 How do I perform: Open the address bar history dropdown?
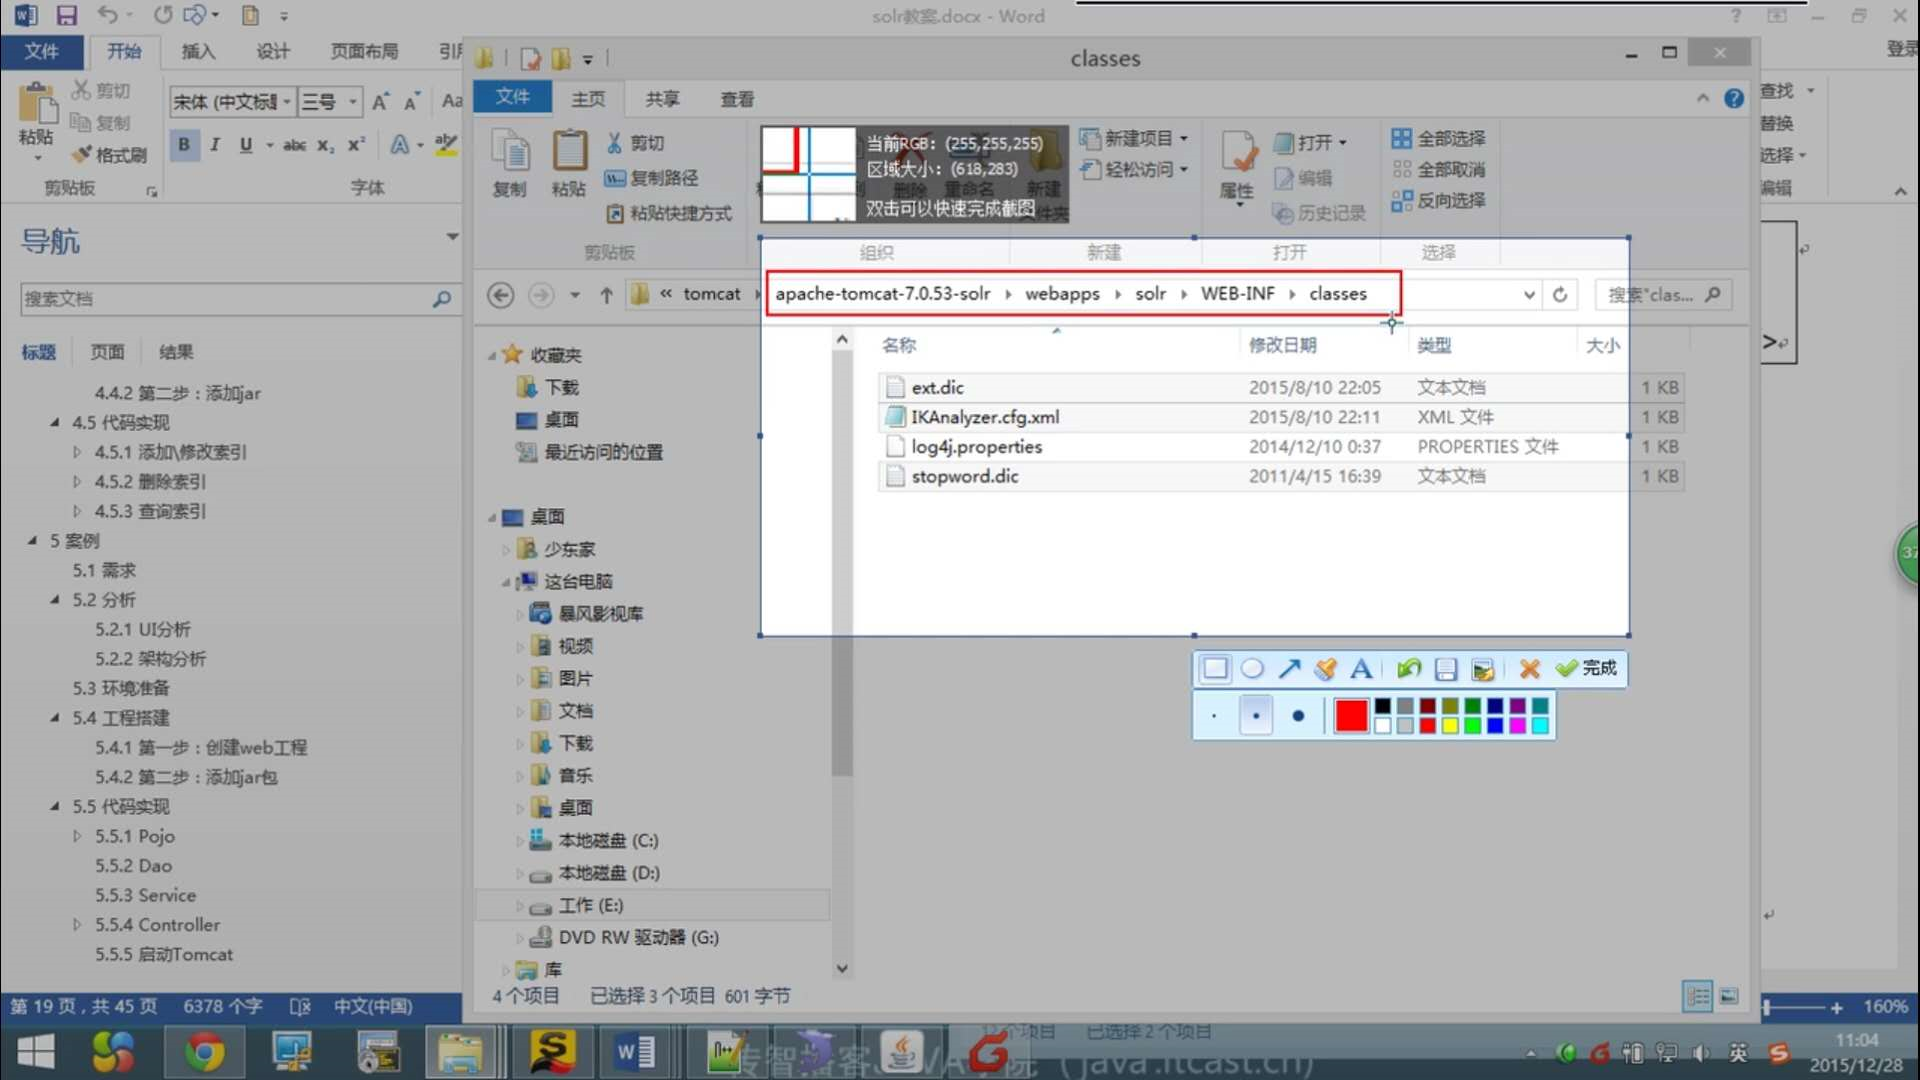(1529, 295)
